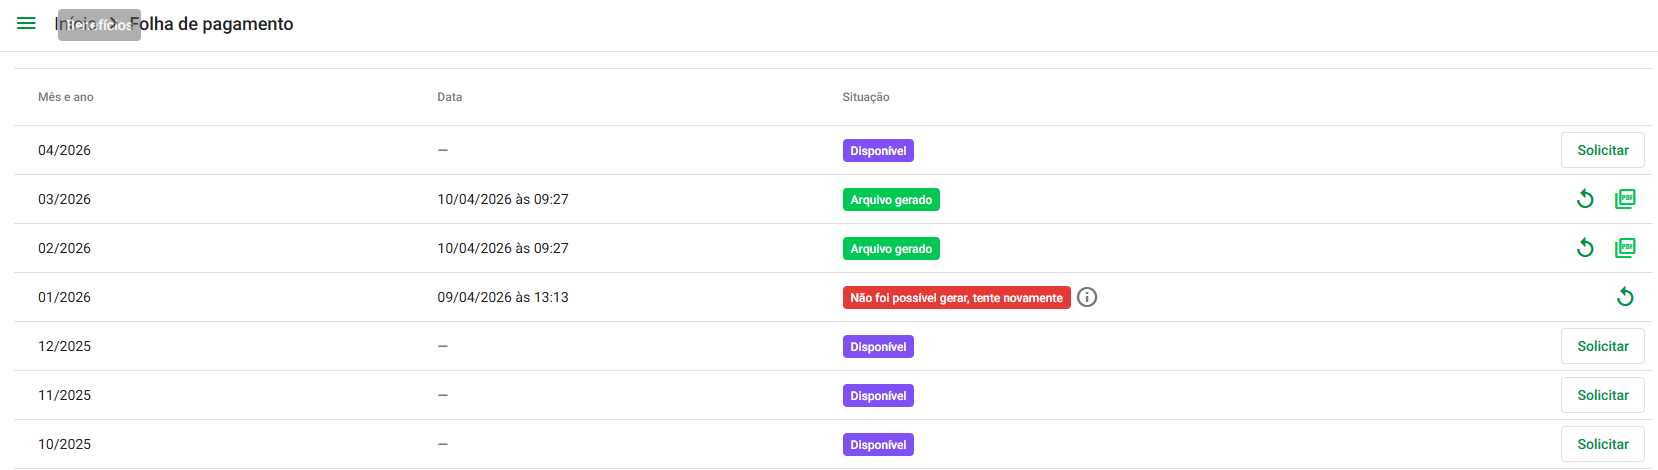Open the hamburger navigation menu
This screenshot has width=1658, height=470.
point(27,23)
